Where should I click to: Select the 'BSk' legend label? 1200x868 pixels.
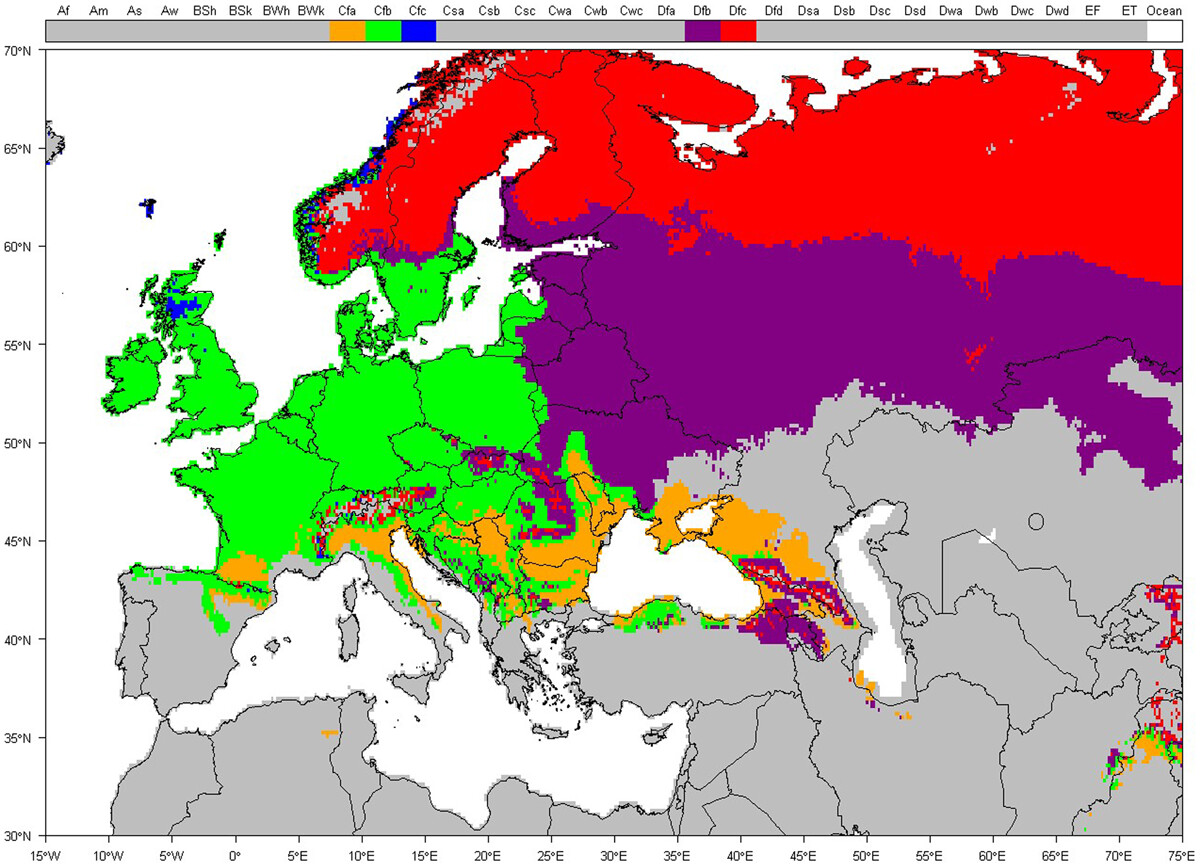(241, 11)
